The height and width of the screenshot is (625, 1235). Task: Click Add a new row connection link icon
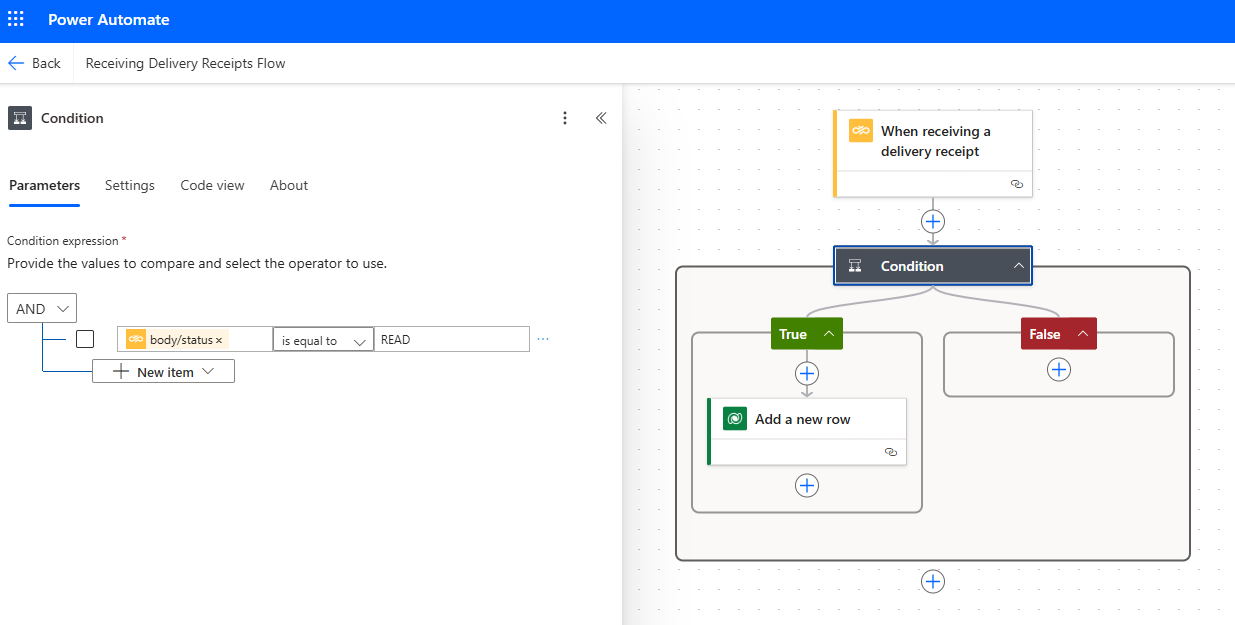[x=891, y=452]
